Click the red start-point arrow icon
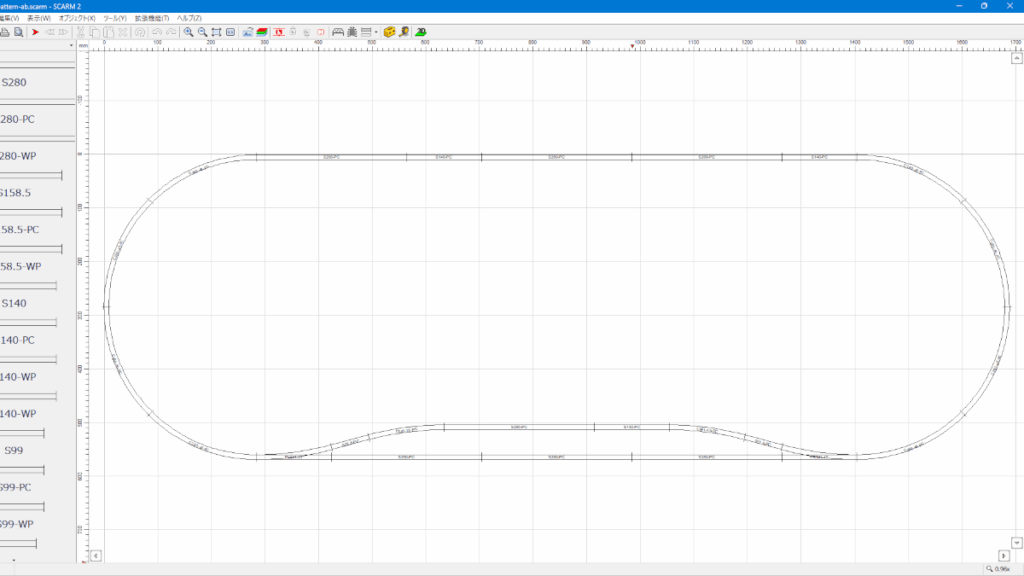 pyautogui.click(x=35, y=32)
